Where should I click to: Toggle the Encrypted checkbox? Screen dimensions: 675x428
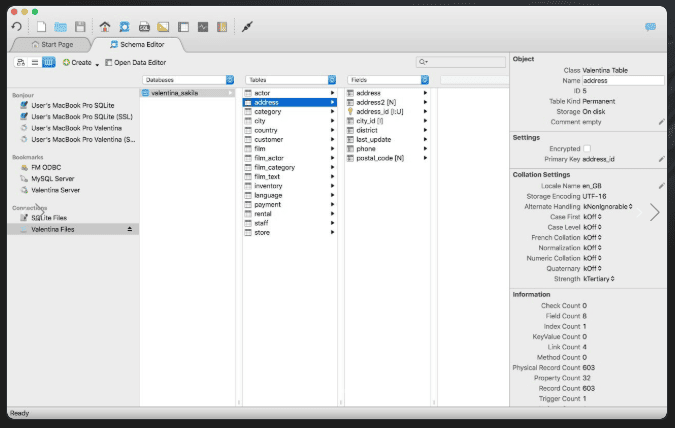click(587, 149)
